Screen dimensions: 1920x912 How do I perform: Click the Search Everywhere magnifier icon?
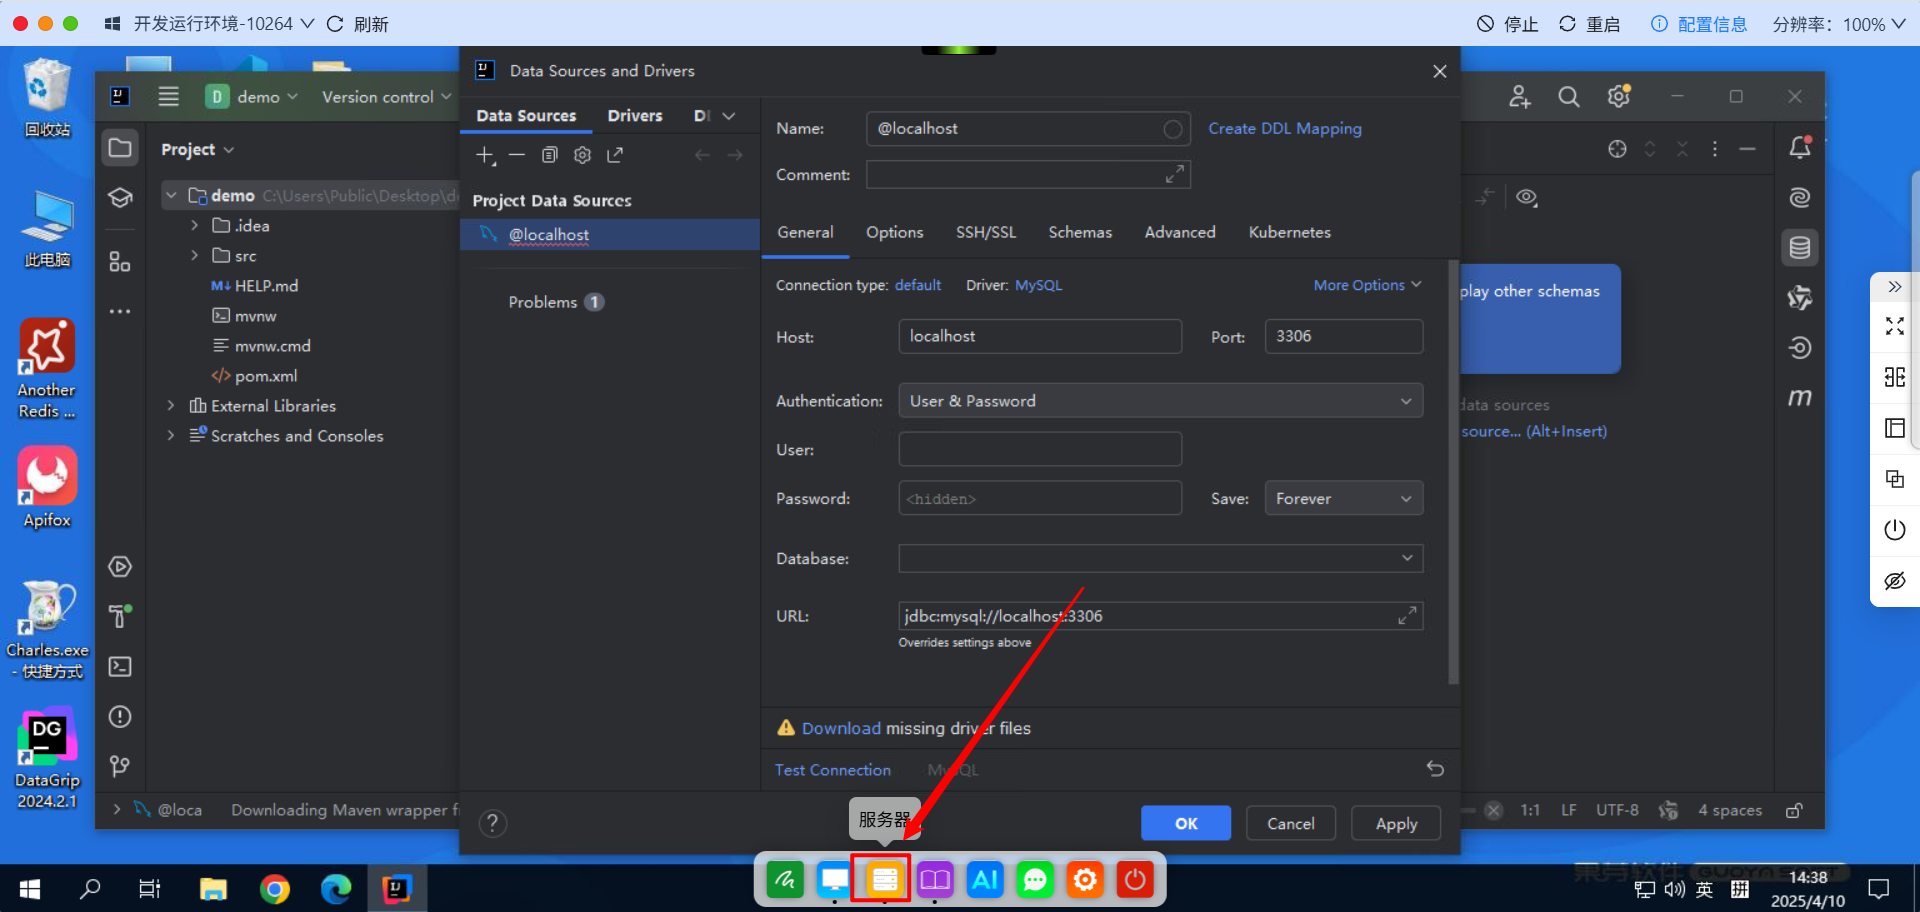tap(1569, 97)
